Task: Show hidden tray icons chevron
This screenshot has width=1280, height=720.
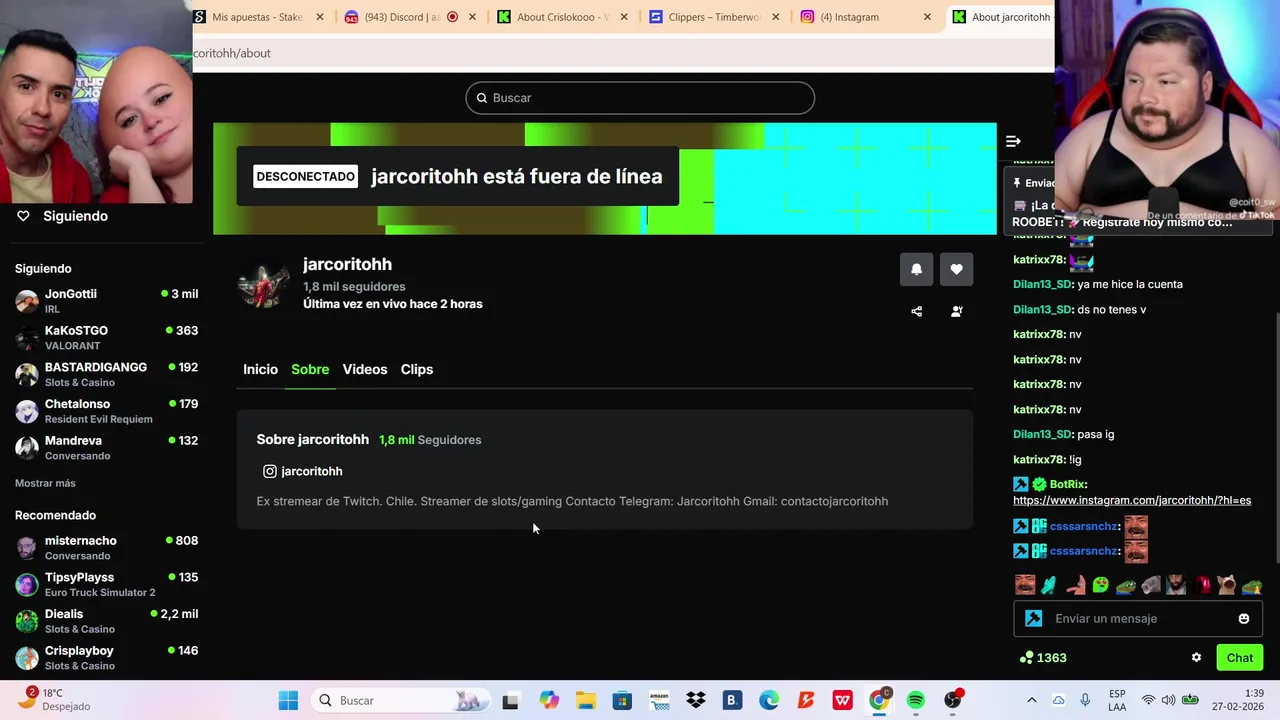Action: pos(1032,700)
